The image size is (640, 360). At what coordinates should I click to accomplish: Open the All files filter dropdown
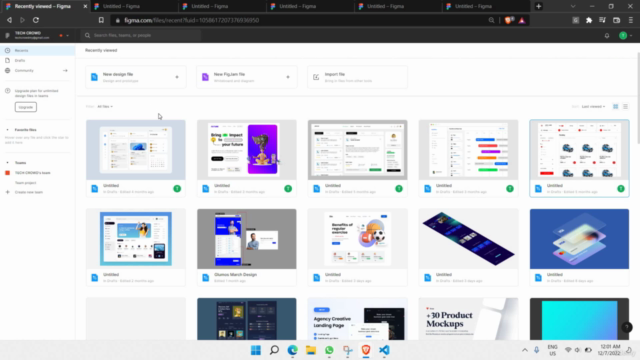pyautogui.click(x=105, y=107)
